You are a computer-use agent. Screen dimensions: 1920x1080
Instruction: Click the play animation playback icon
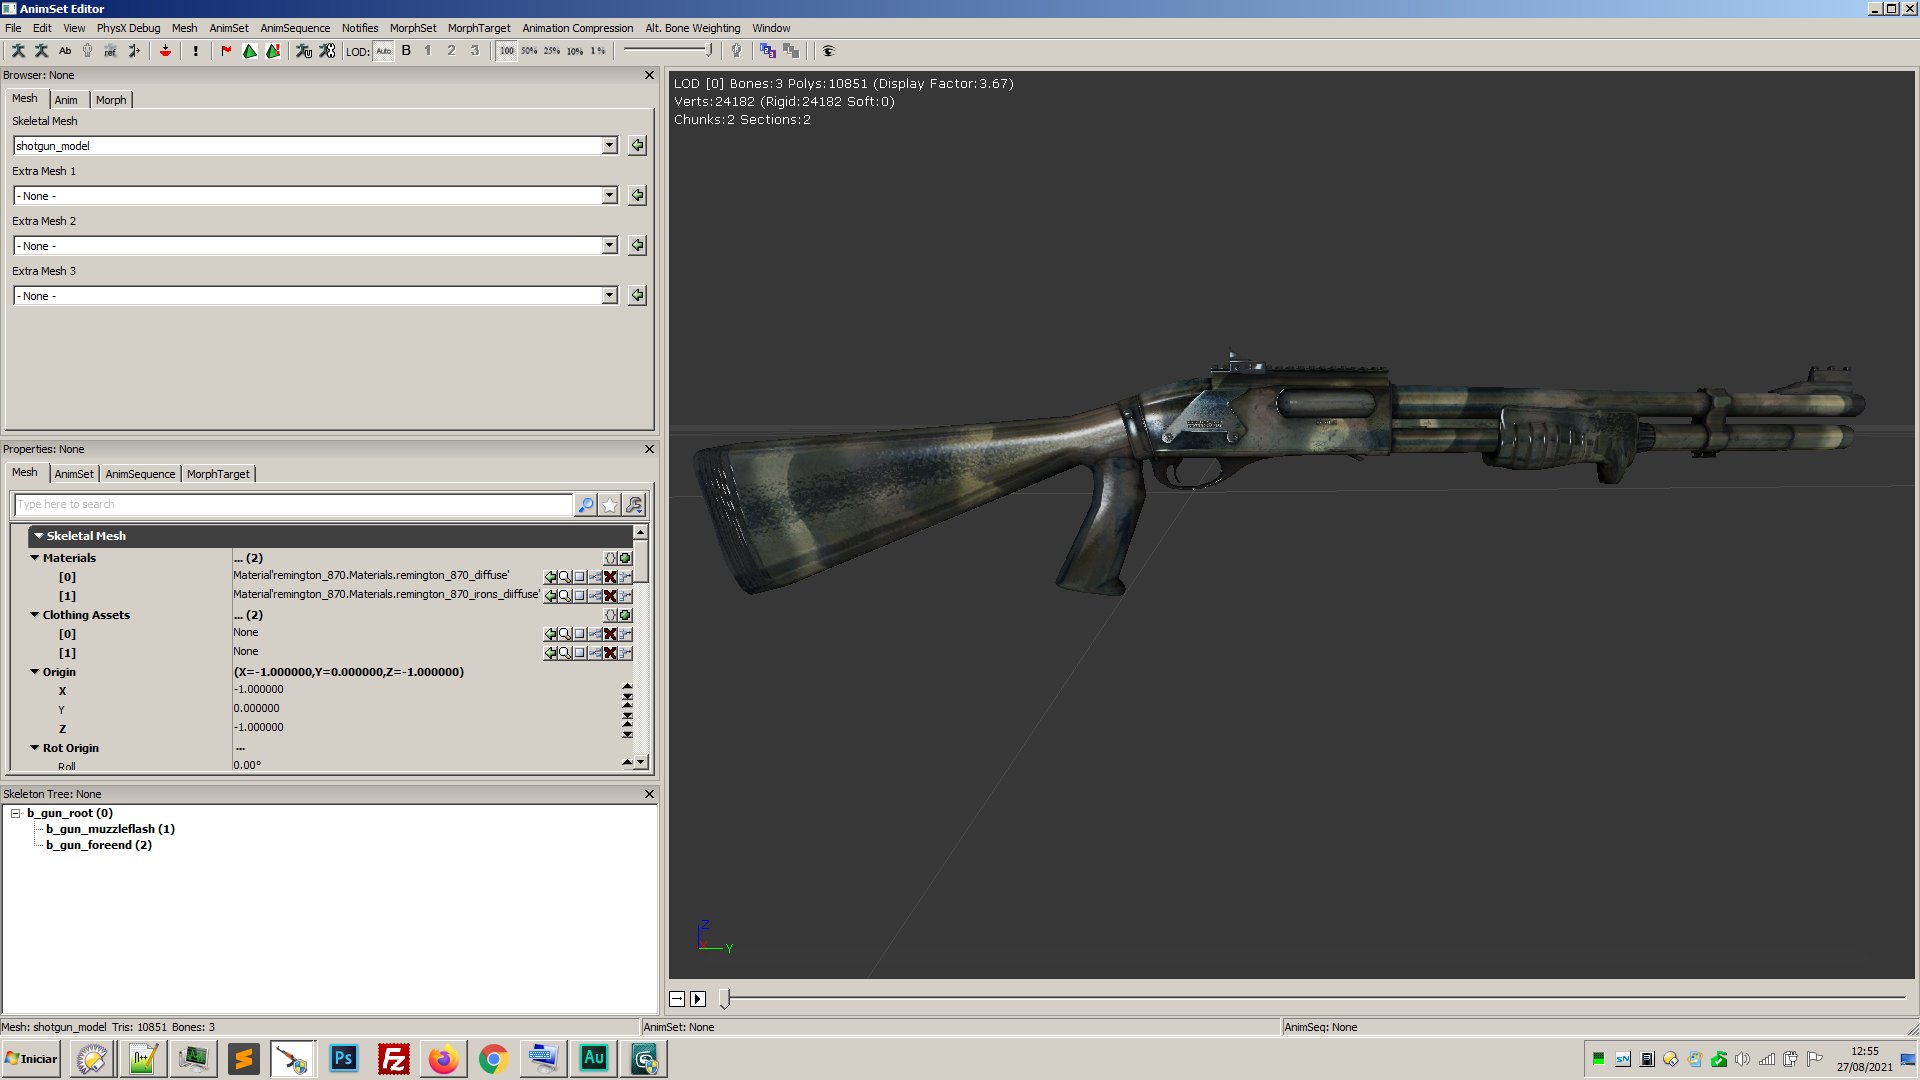699,998
